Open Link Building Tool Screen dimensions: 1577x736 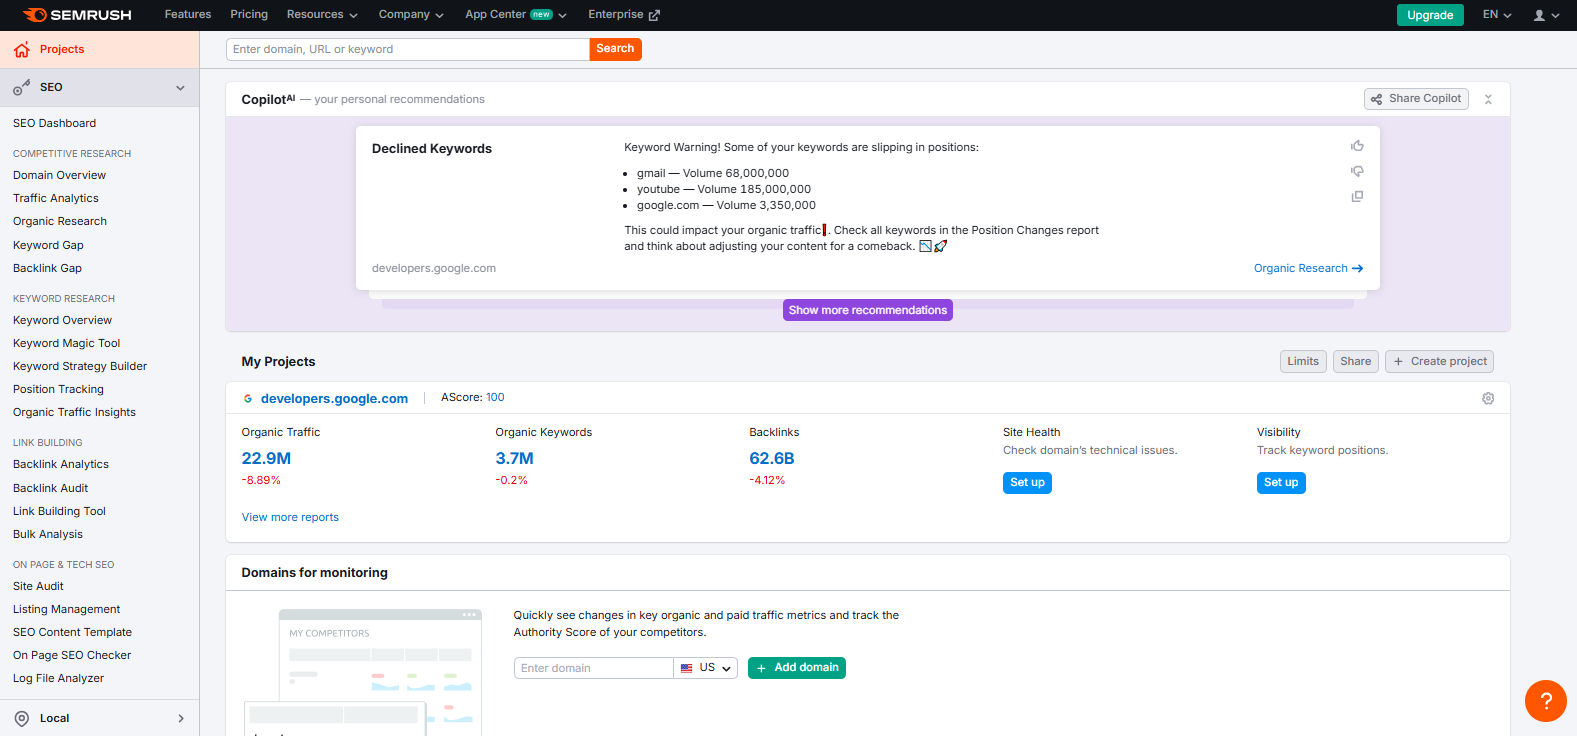point(59,511)
